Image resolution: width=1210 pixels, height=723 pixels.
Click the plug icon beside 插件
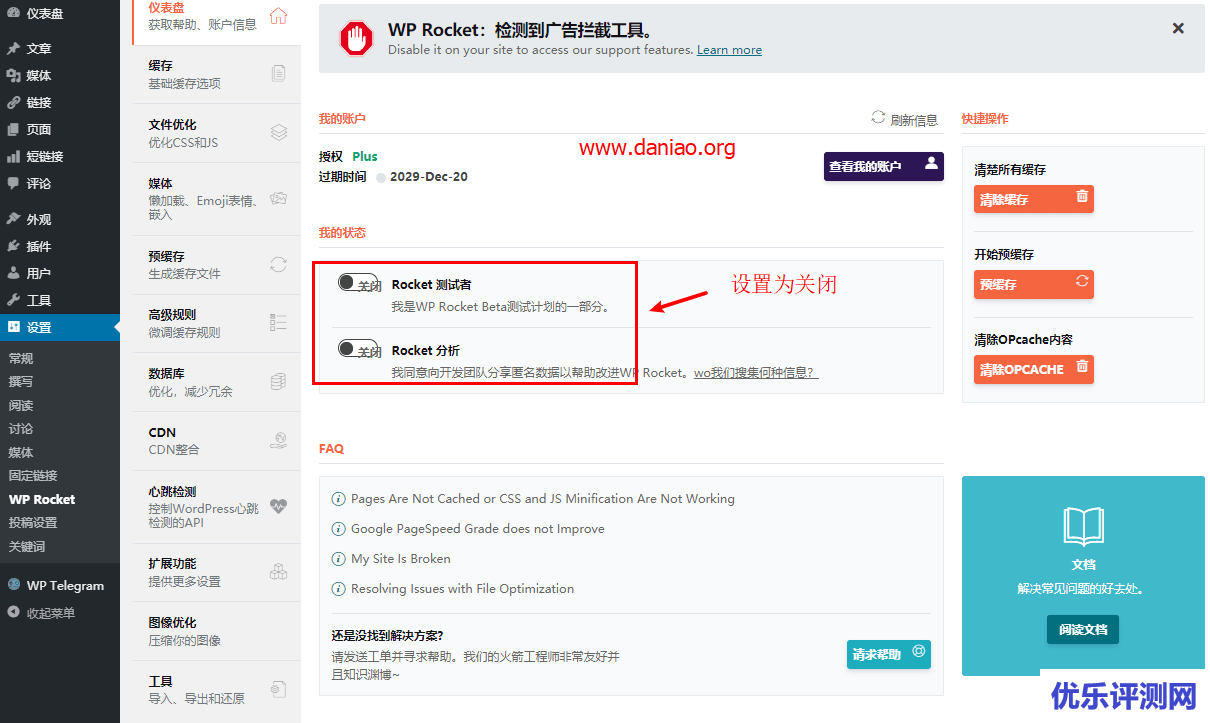(x=13, y=246)
